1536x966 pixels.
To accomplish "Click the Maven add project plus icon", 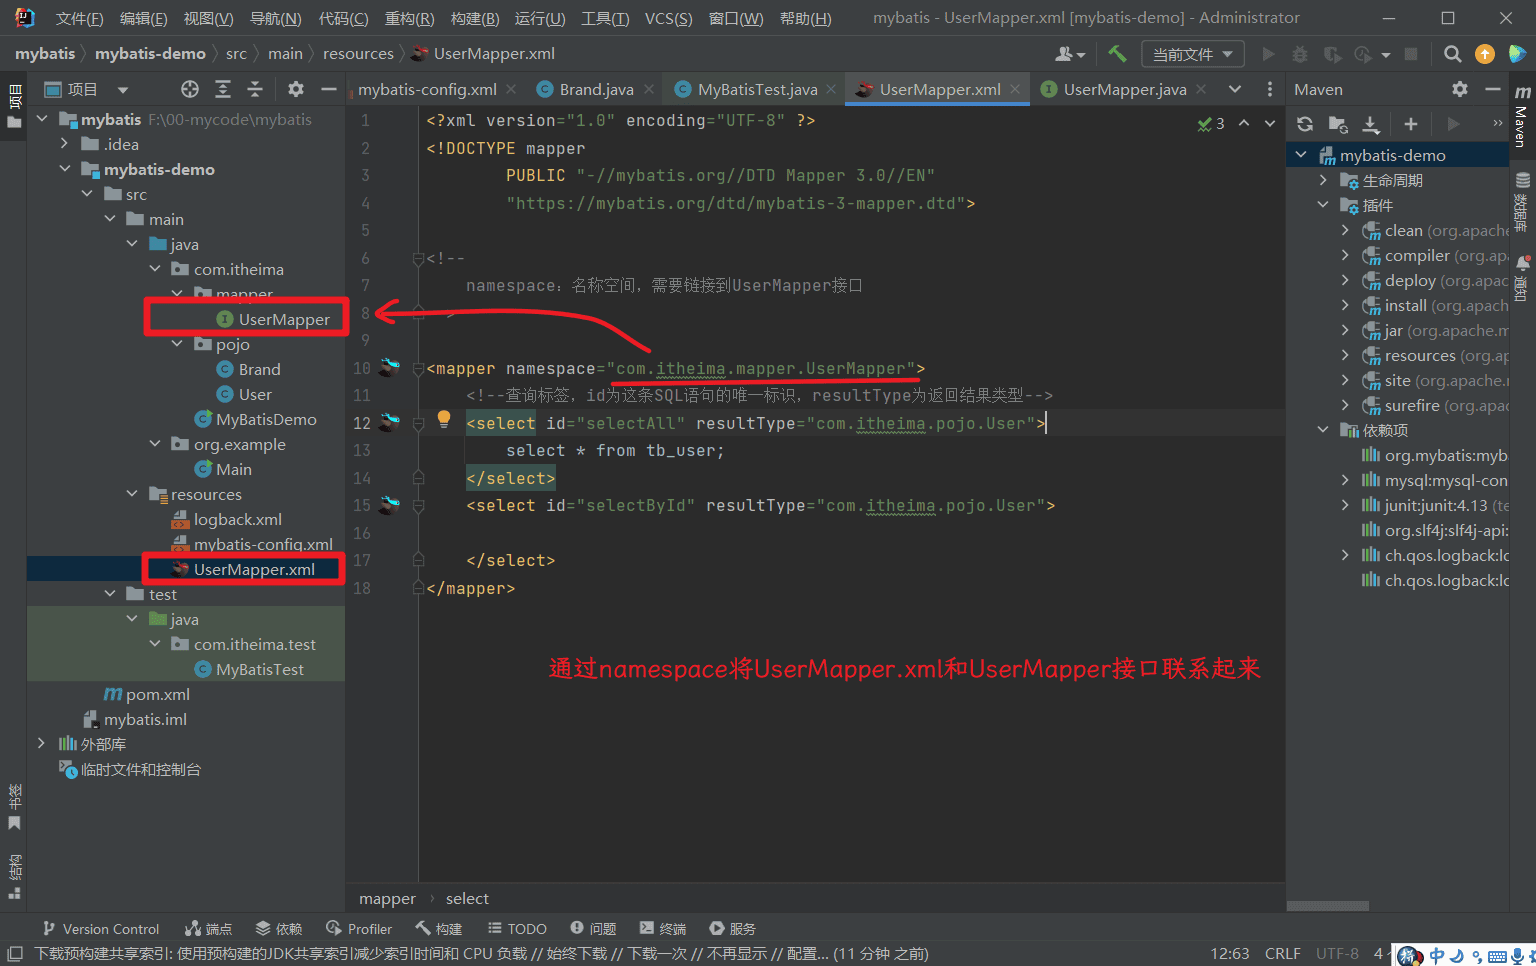I will pyautogui.click(x=1410, y=124).
